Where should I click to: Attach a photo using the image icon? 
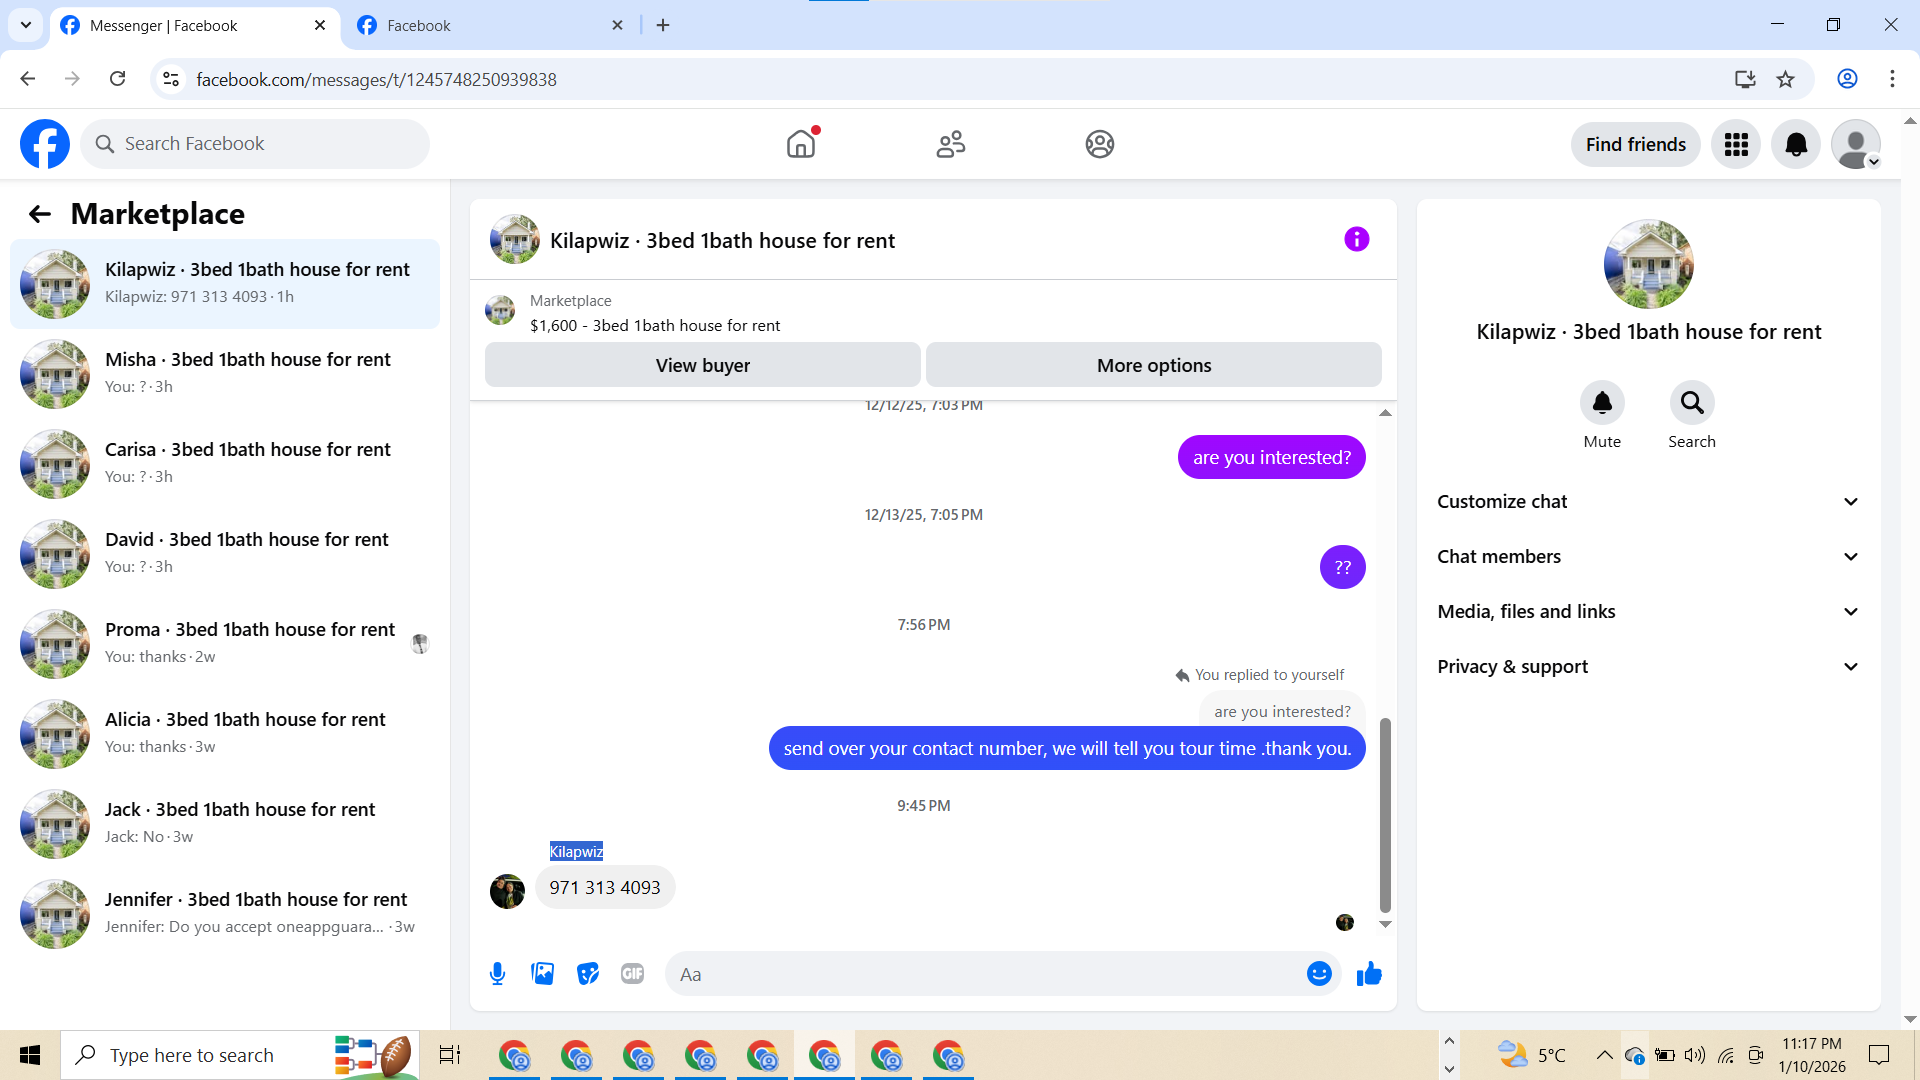(542, 974)
